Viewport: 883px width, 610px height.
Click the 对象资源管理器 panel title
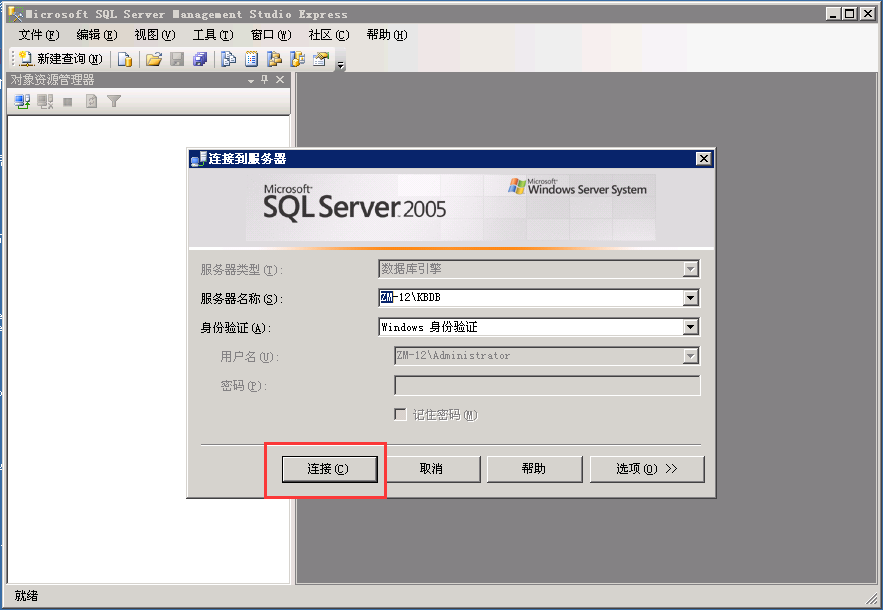click(52, 80)
